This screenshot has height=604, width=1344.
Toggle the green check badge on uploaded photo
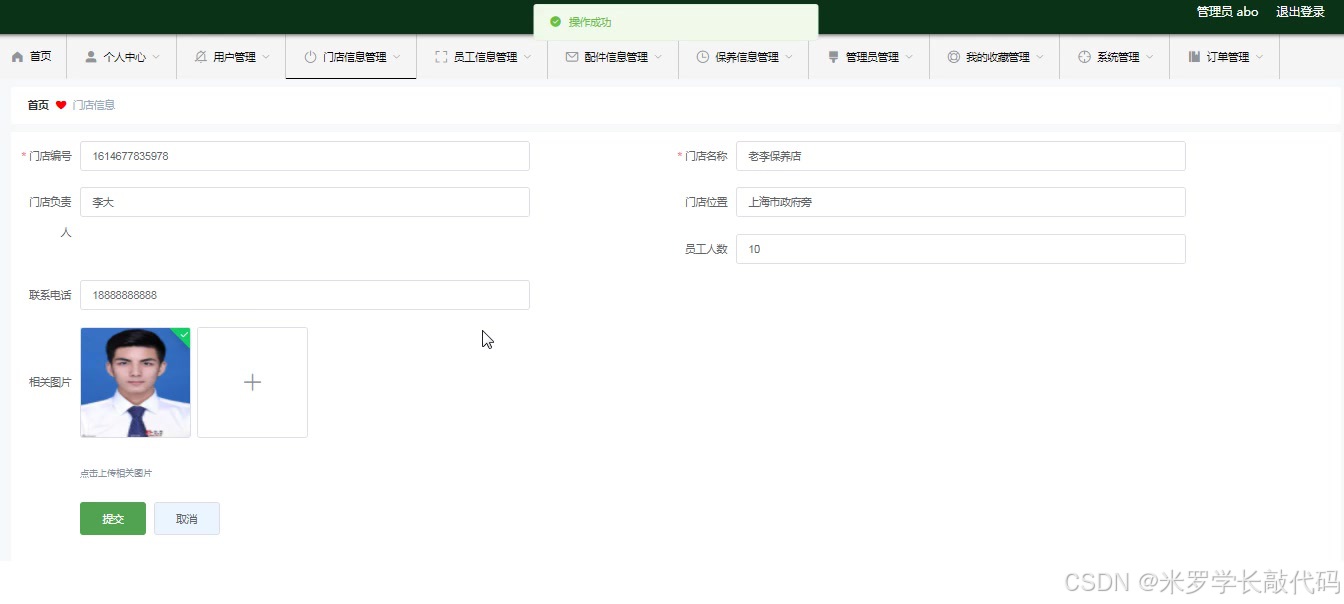183,333
